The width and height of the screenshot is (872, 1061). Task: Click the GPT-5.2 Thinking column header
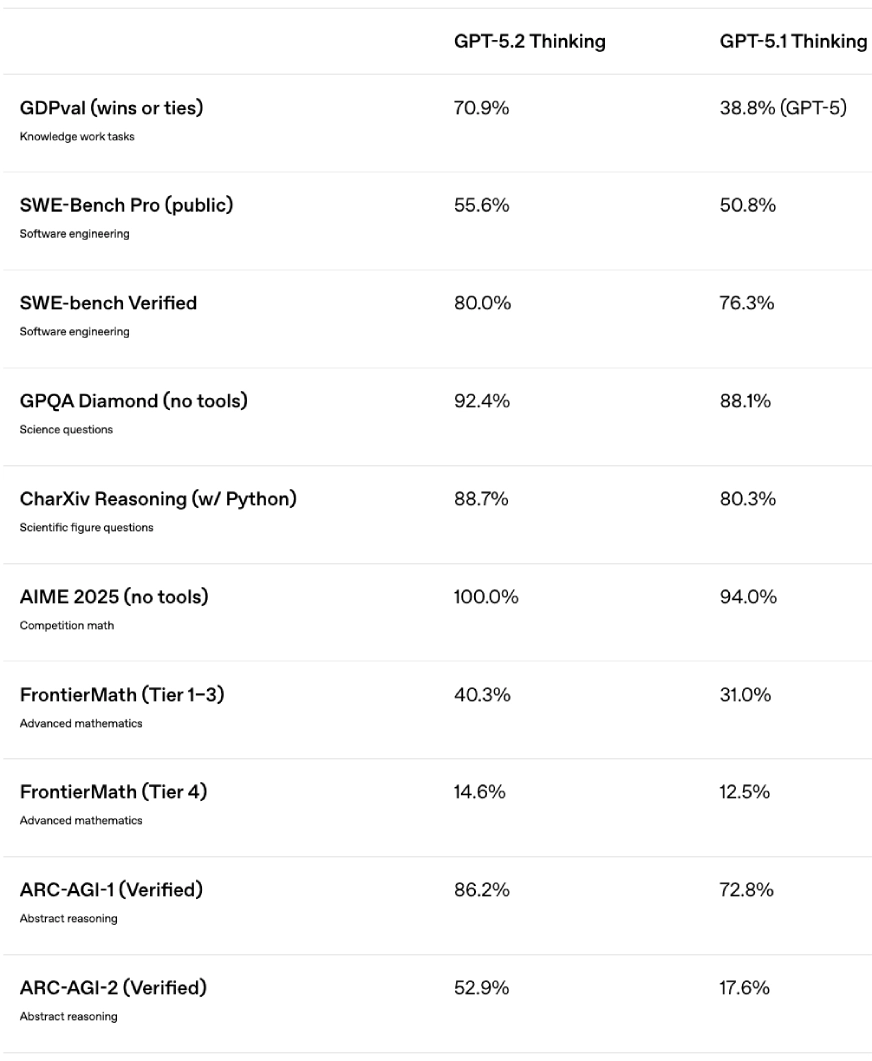click(x=529, y=42)
